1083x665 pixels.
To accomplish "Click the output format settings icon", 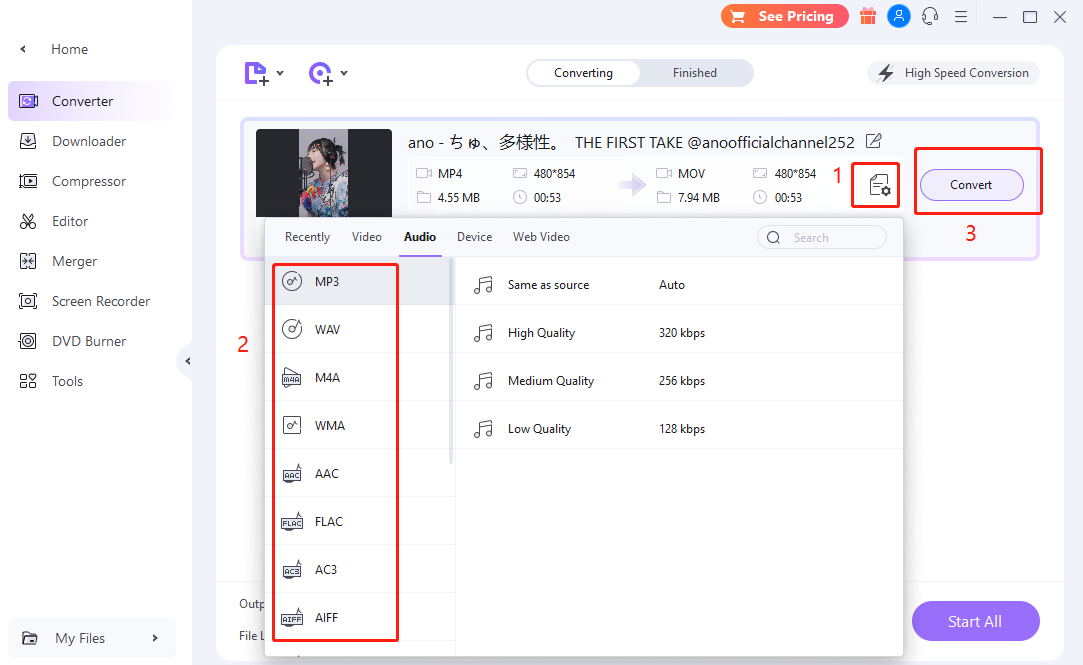I will [875, 184].
